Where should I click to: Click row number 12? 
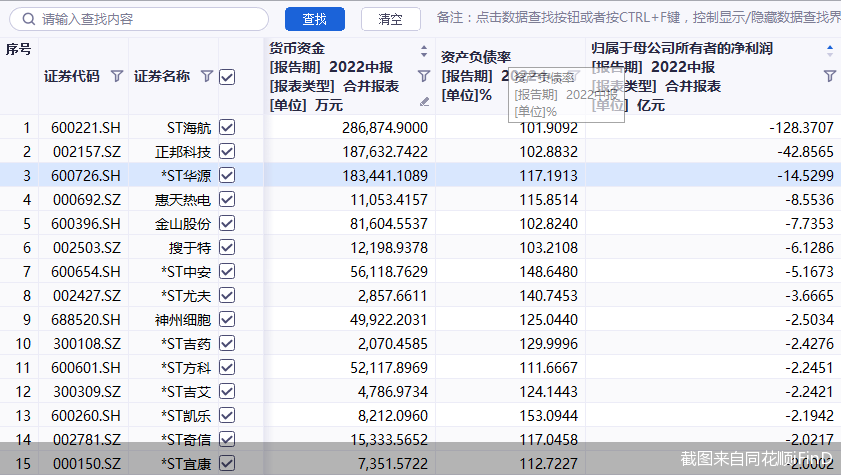pos(23,391)
